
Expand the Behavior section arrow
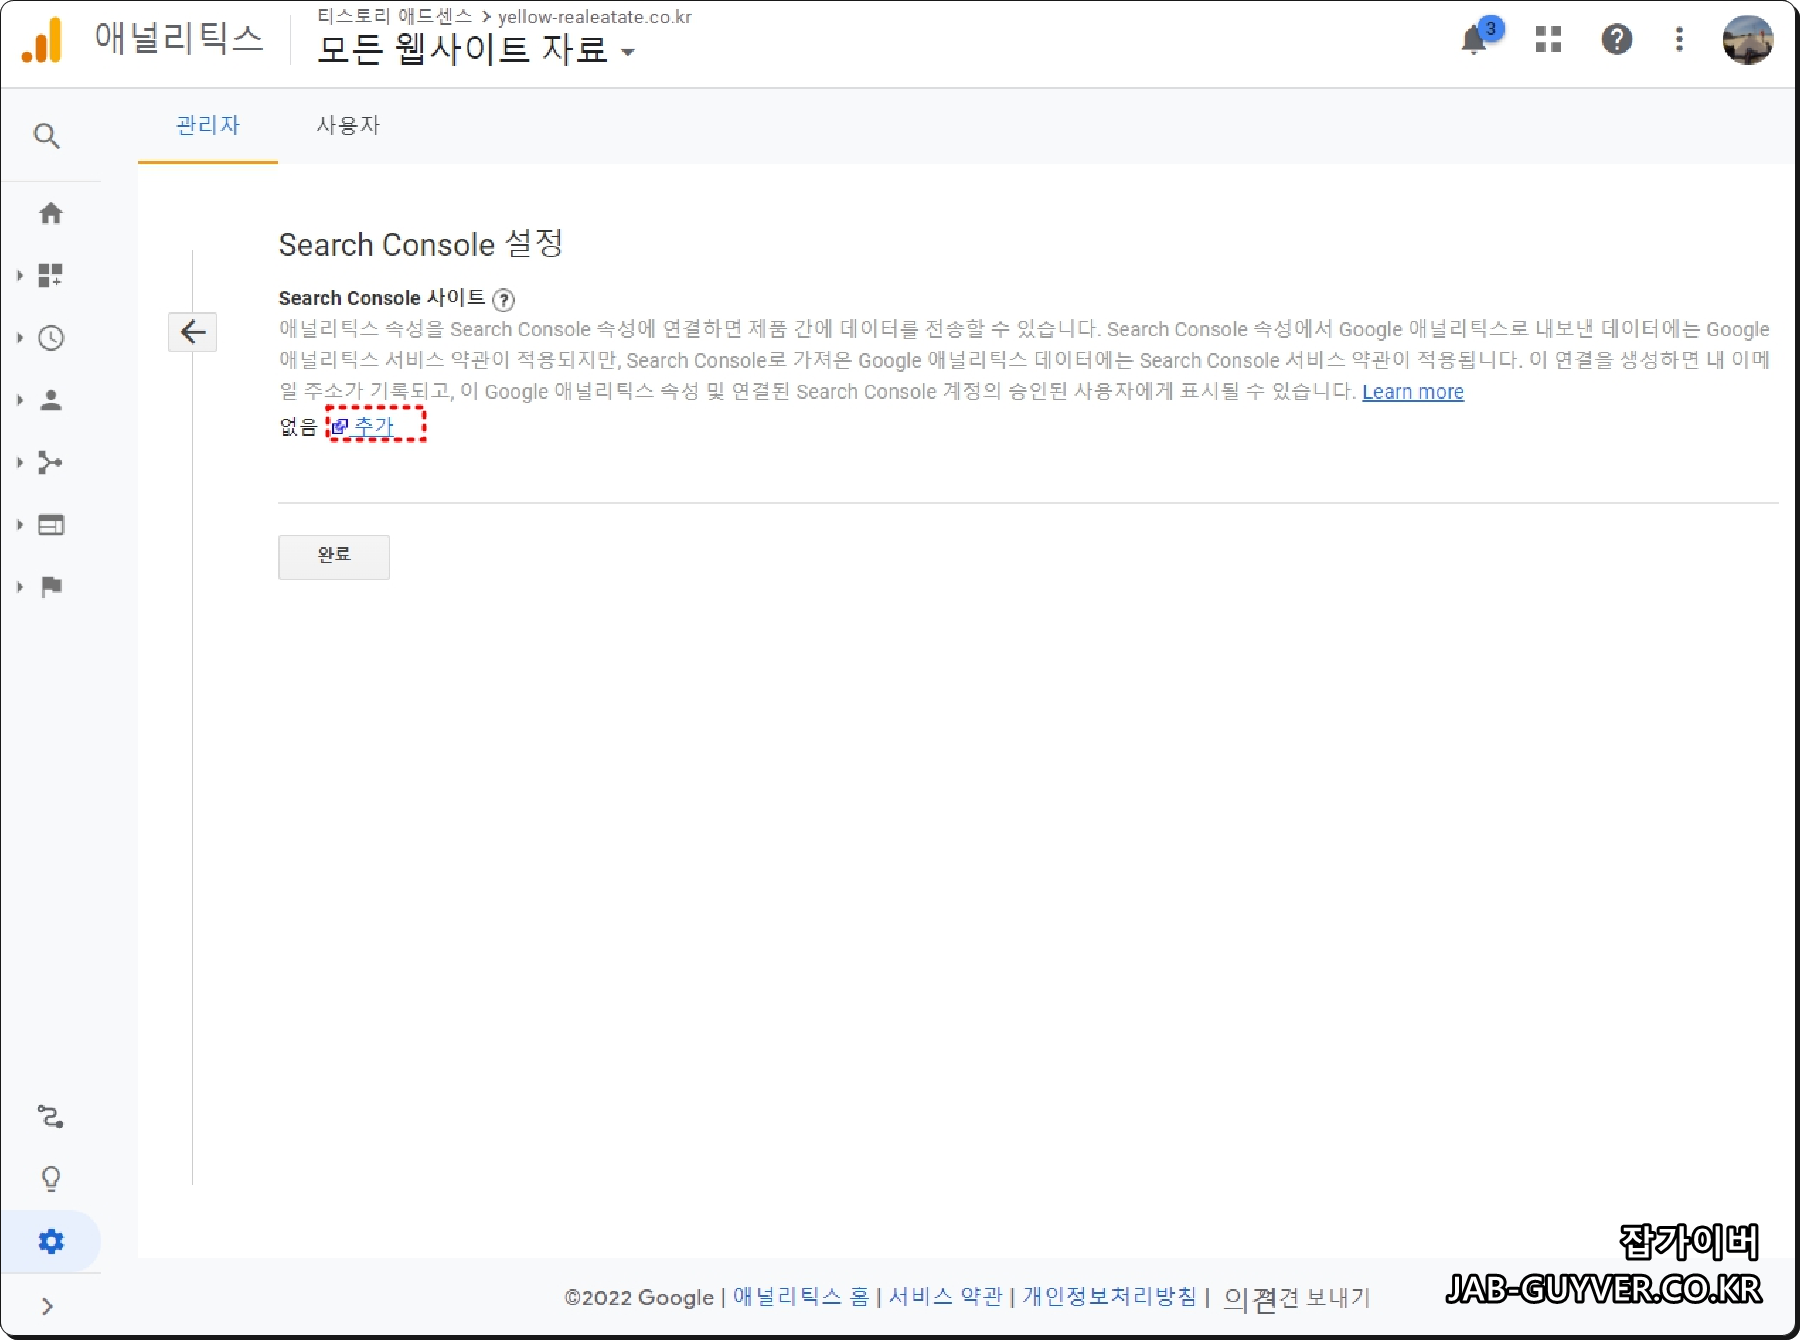pos(19,524)
